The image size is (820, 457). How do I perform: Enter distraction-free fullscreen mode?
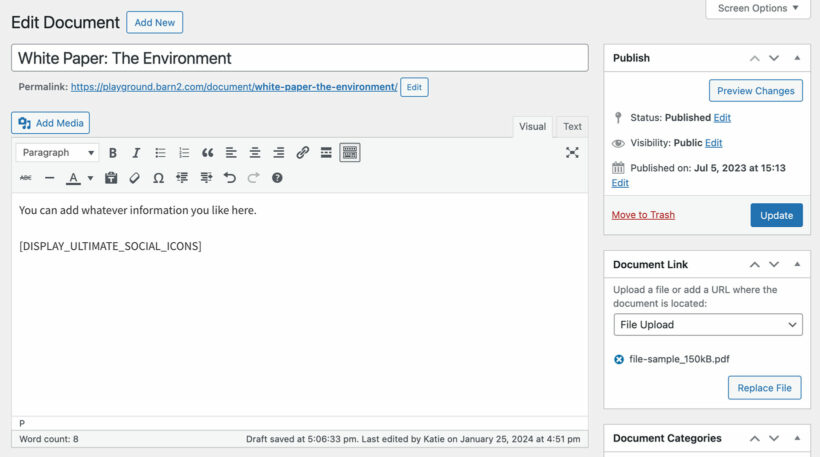572,153
